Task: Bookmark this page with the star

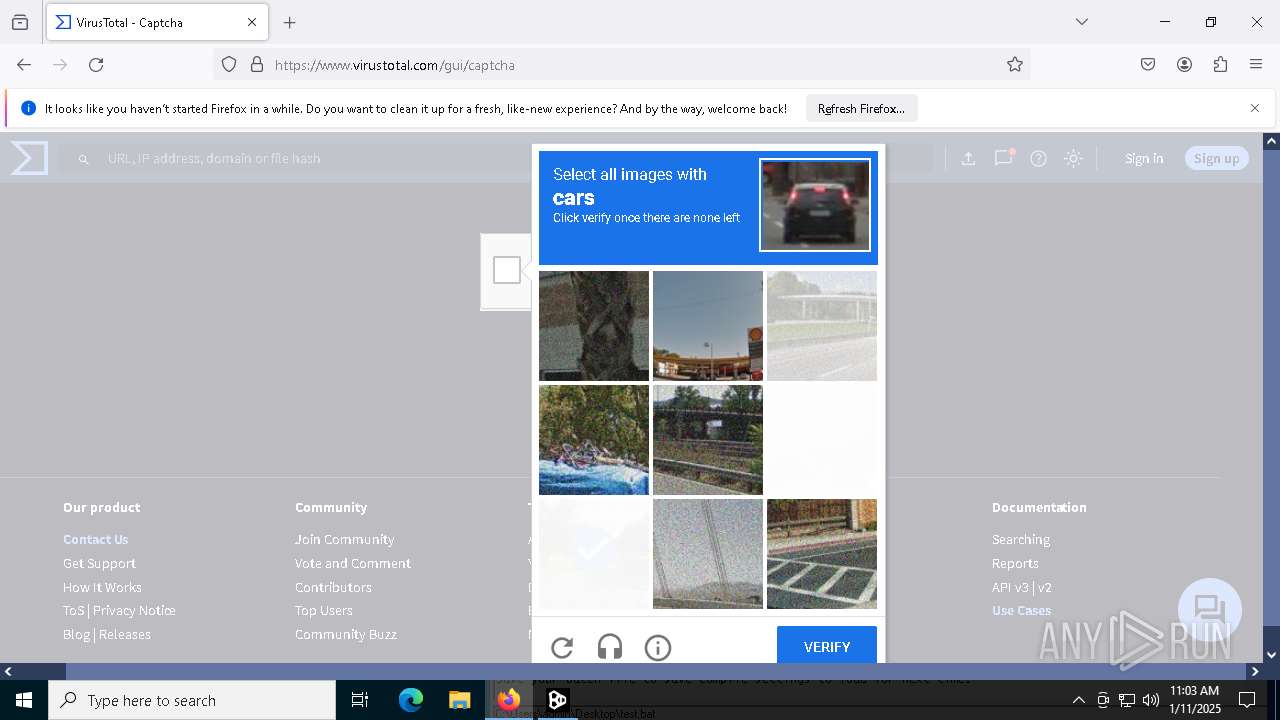Action: pos(1015,65)
